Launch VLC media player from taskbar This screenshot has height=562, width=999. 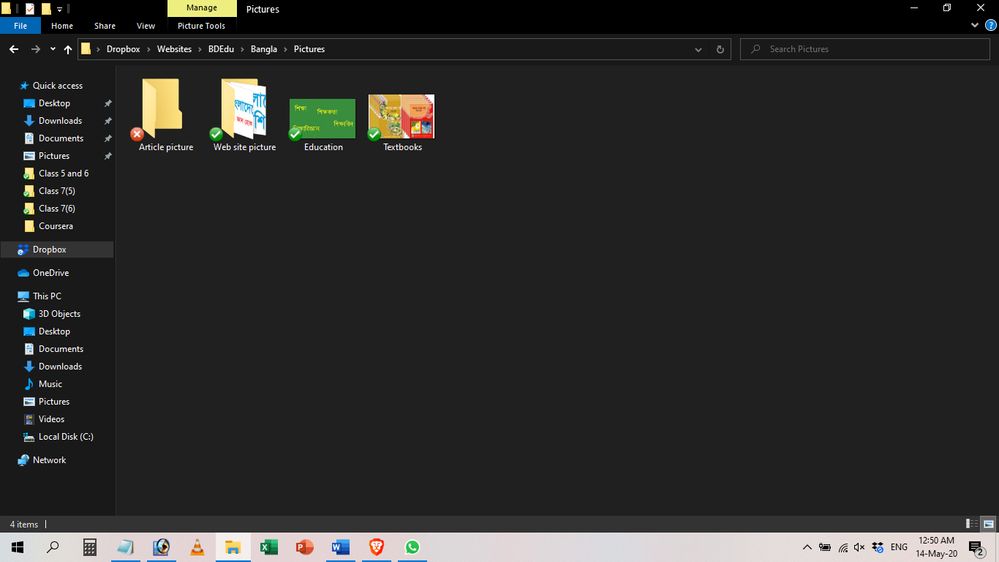(x=197, y=547)
